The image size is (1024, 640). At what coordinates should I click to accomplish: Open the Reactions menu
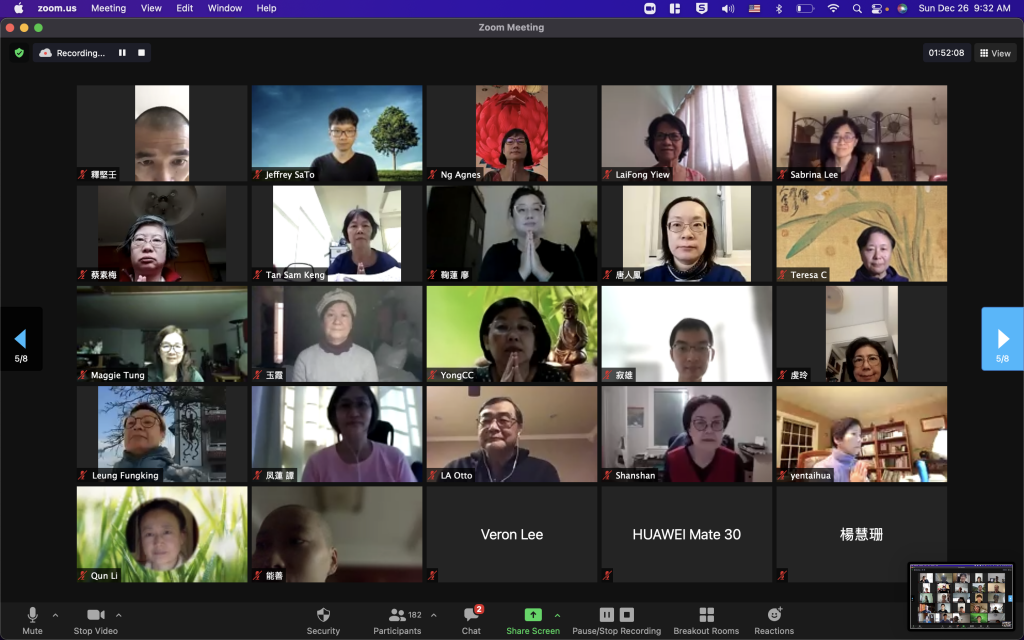coord(774,619)
